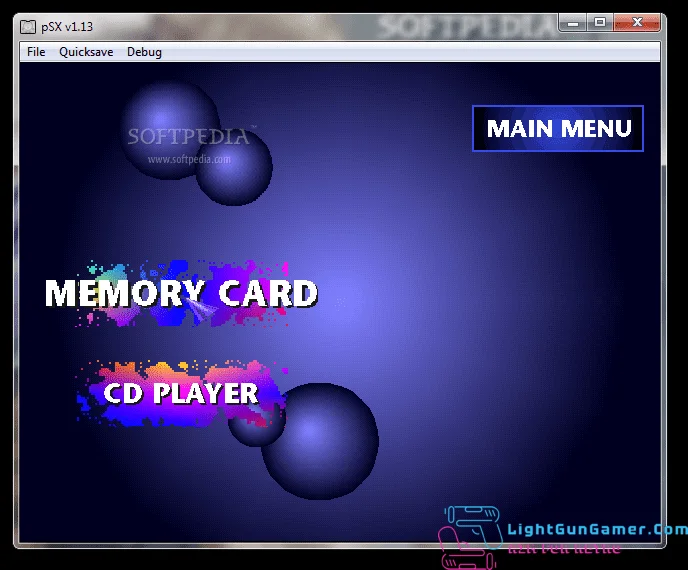688x570 pixels.
Task: Minimize the pSX window
Action: click(574, 22)
